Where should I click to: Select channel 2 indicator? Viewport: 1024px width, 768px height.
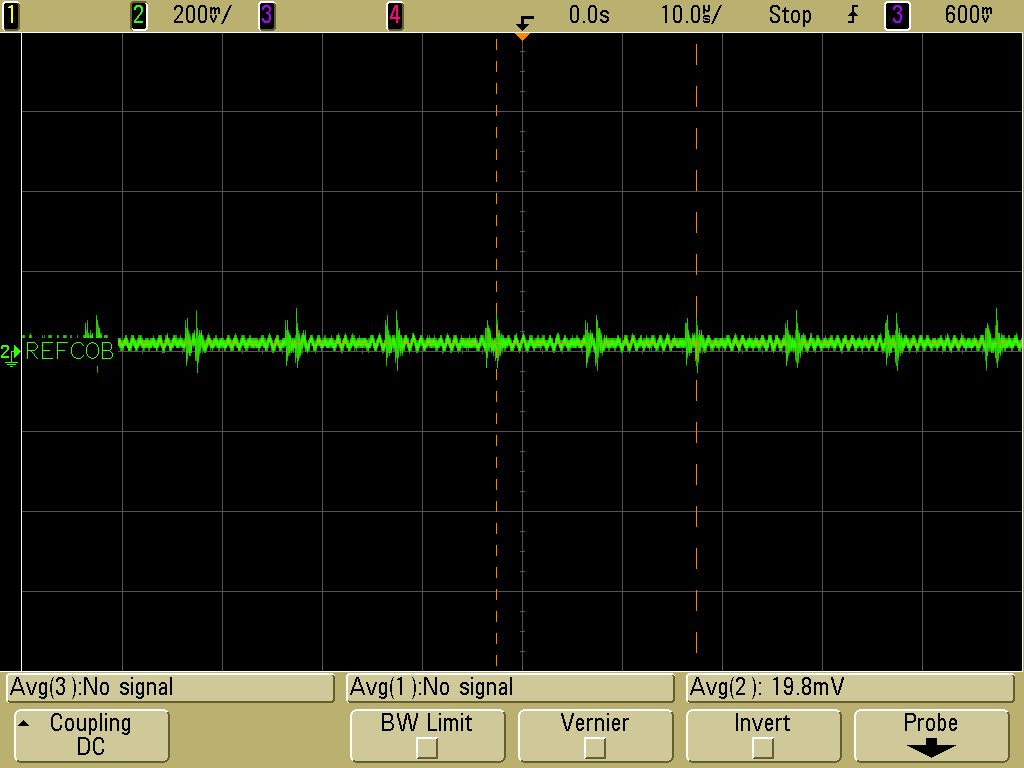pos(138,15)
